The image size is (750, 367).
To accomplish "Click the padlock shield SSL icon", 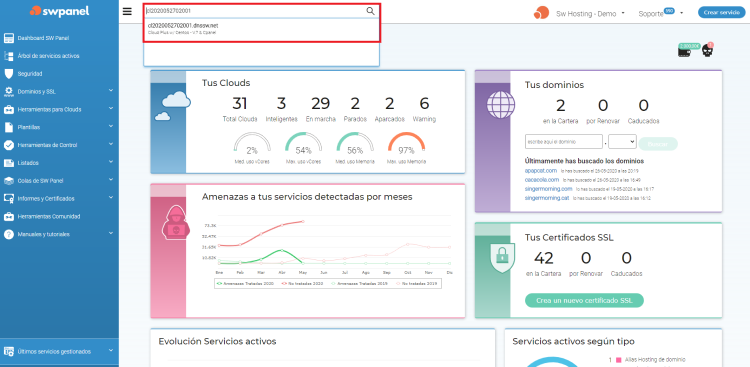I will 503,257.
